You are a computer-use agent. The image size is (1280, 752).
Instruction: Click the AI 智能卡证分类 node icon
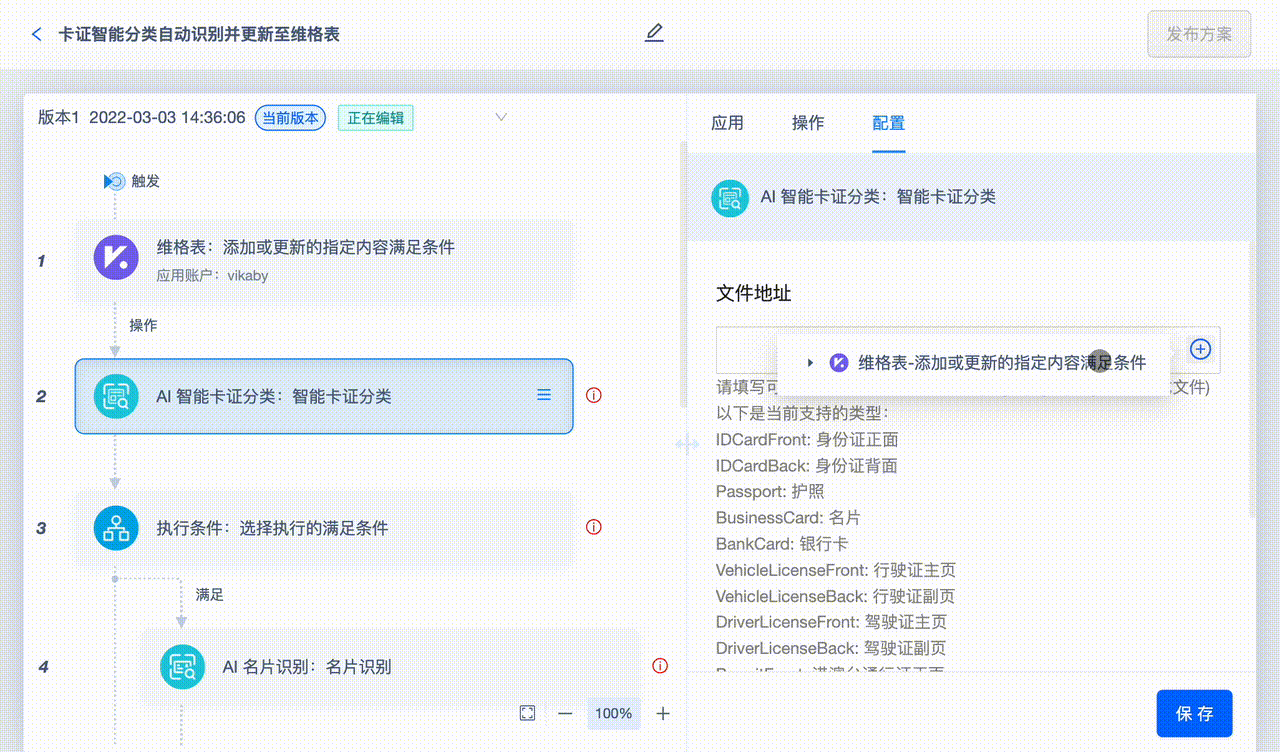click(x=116, y=396)
